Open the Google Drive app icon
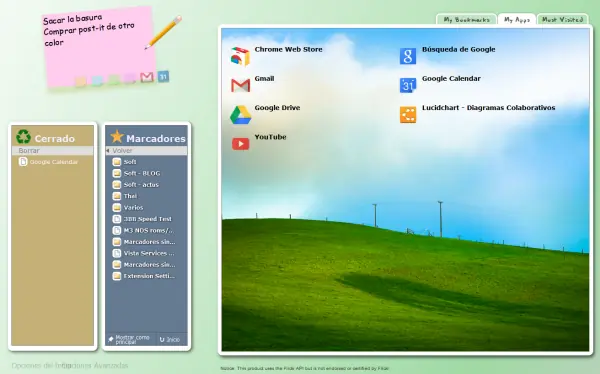 pos(240,114)
